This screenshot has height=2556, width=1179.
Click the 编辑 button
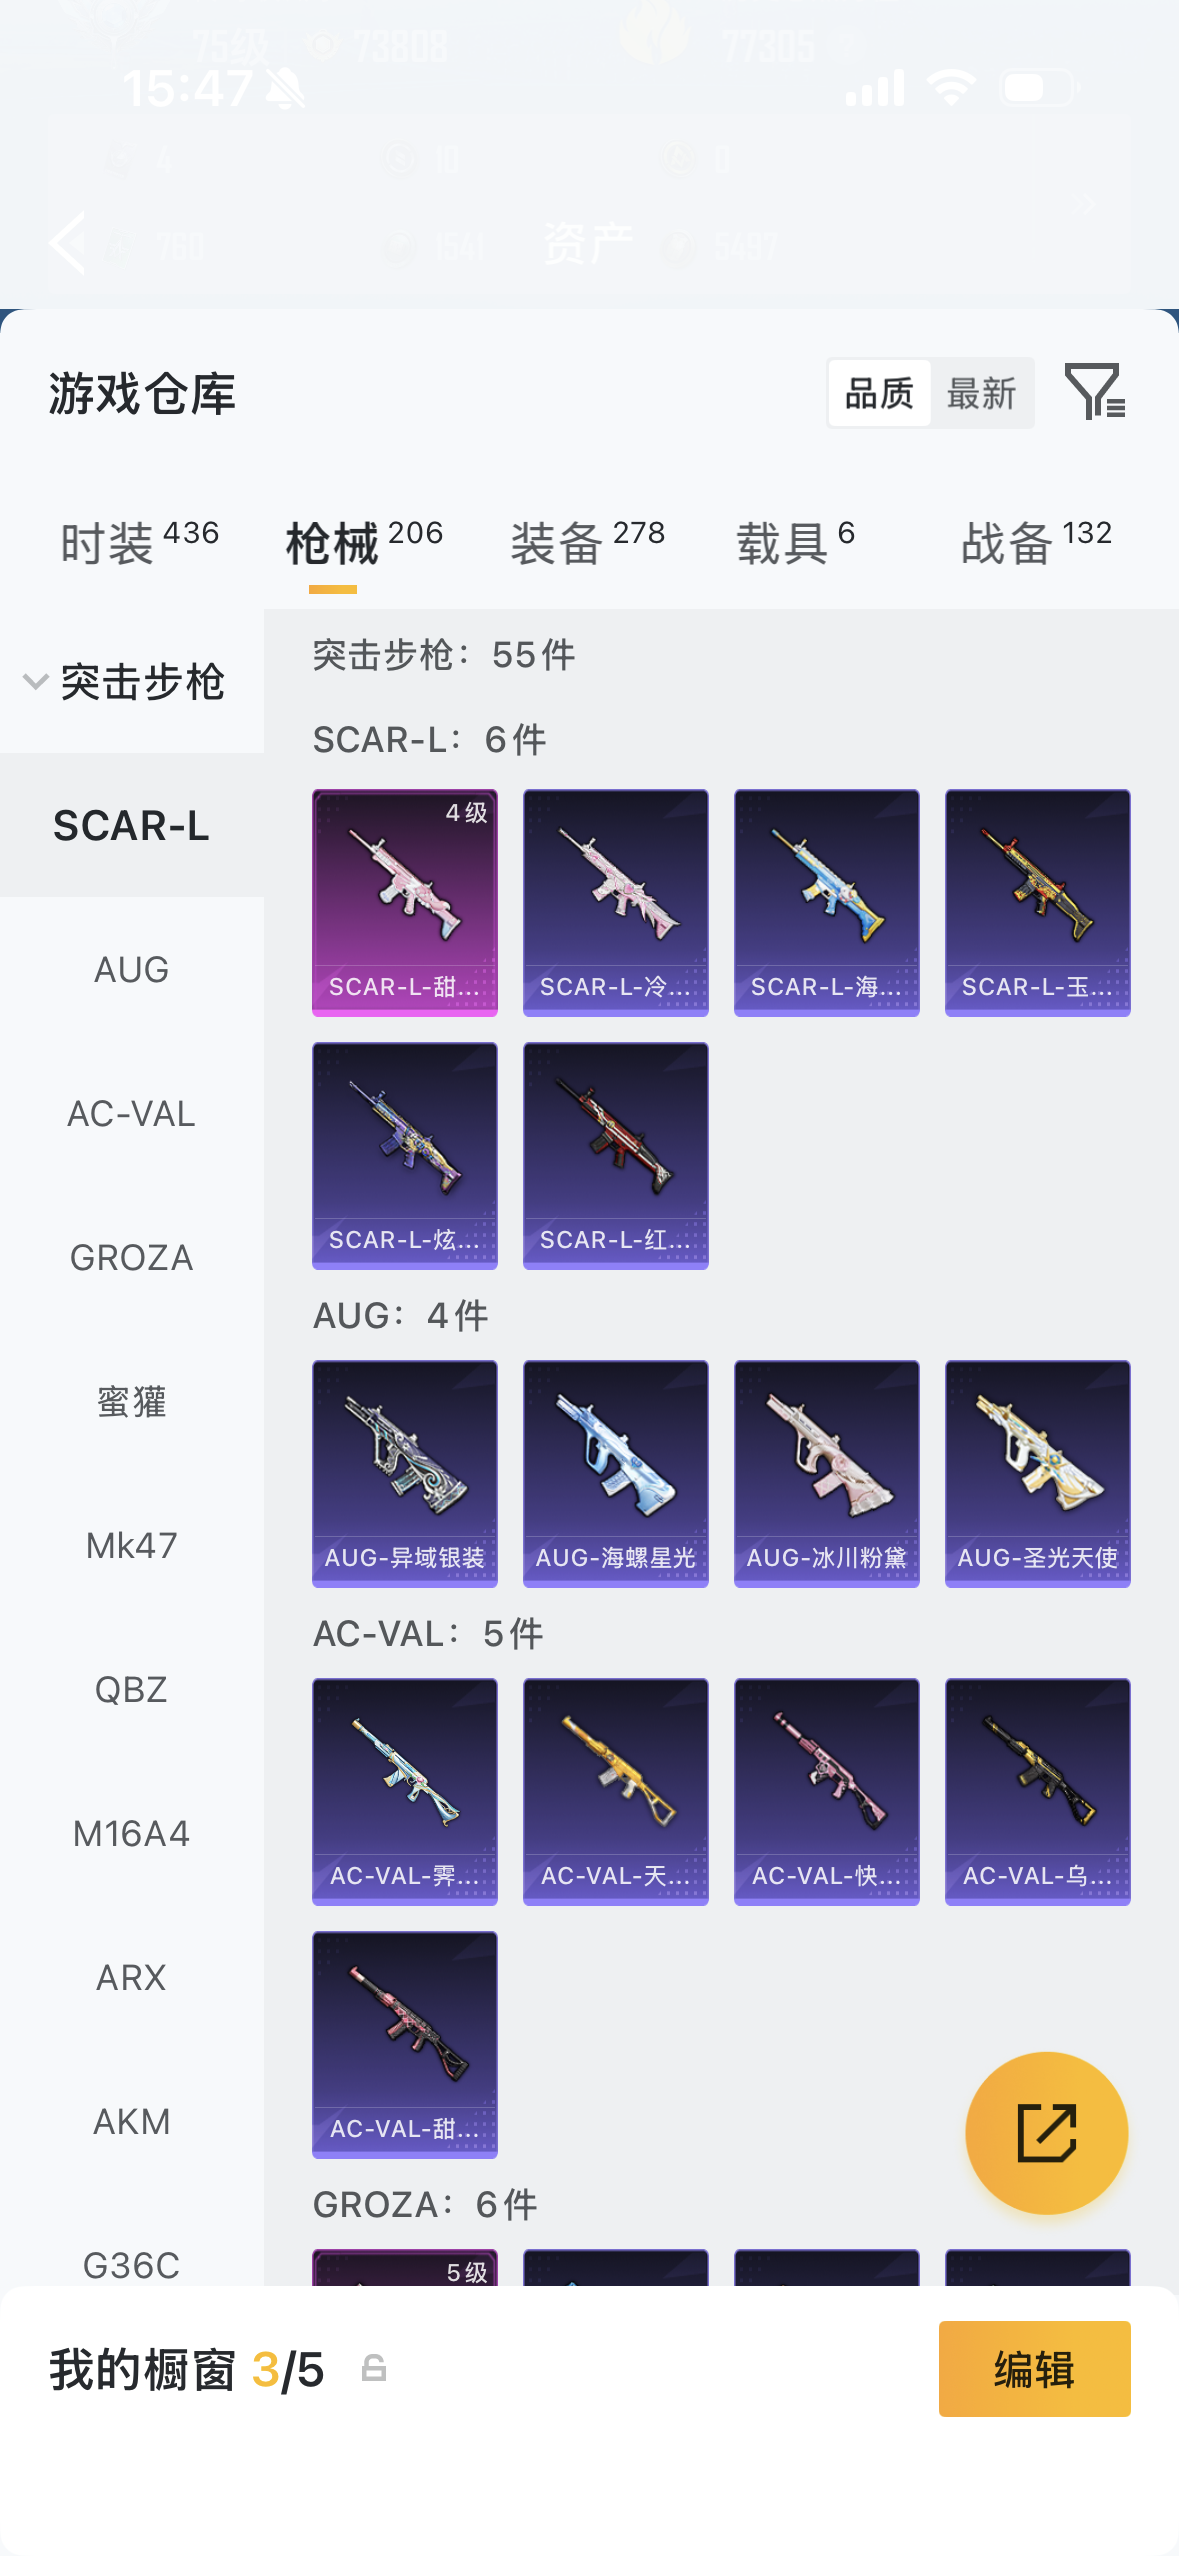point(1034,2368)
